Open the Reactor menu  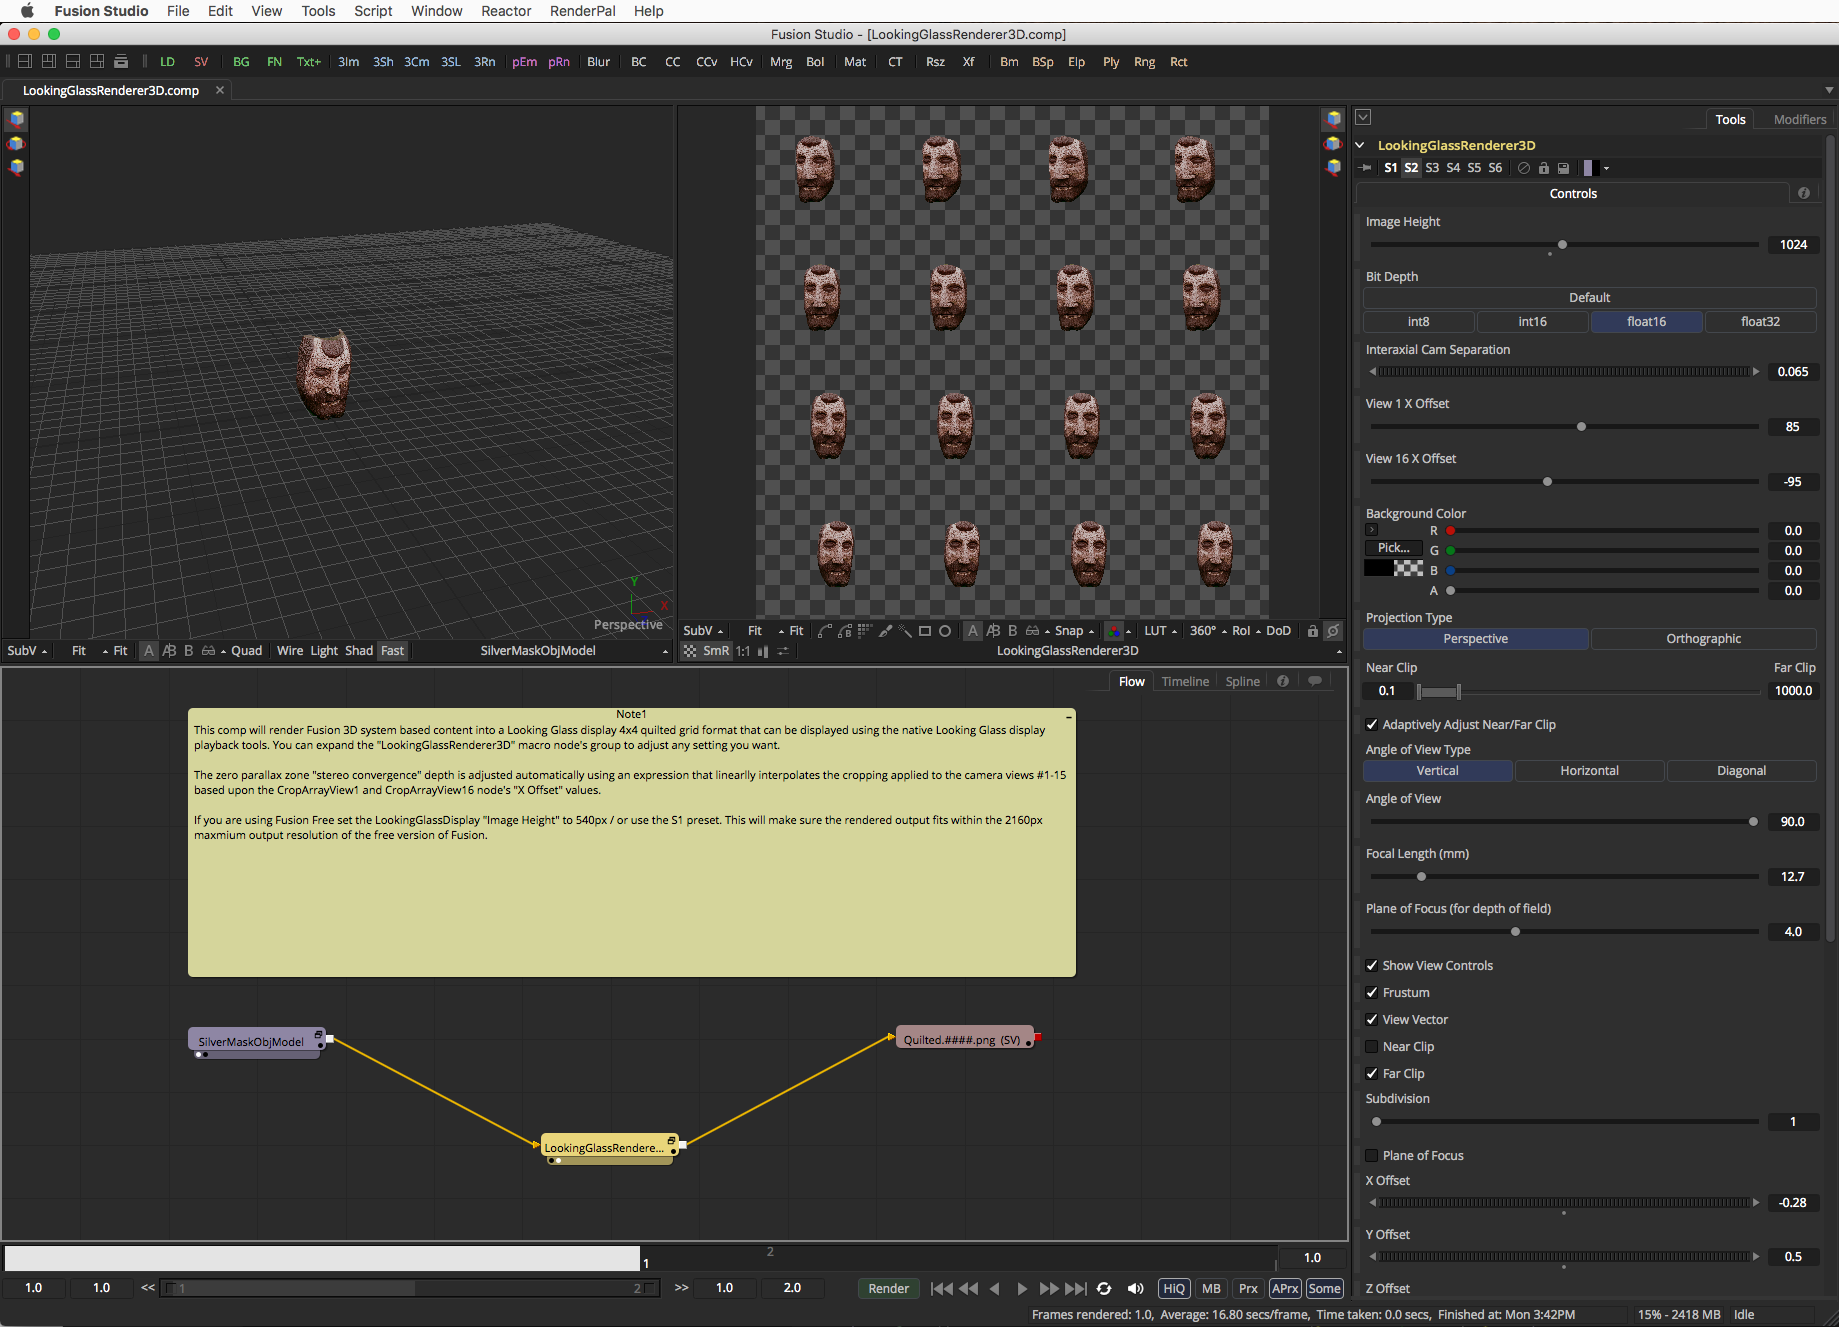click(x=506, y=11)
